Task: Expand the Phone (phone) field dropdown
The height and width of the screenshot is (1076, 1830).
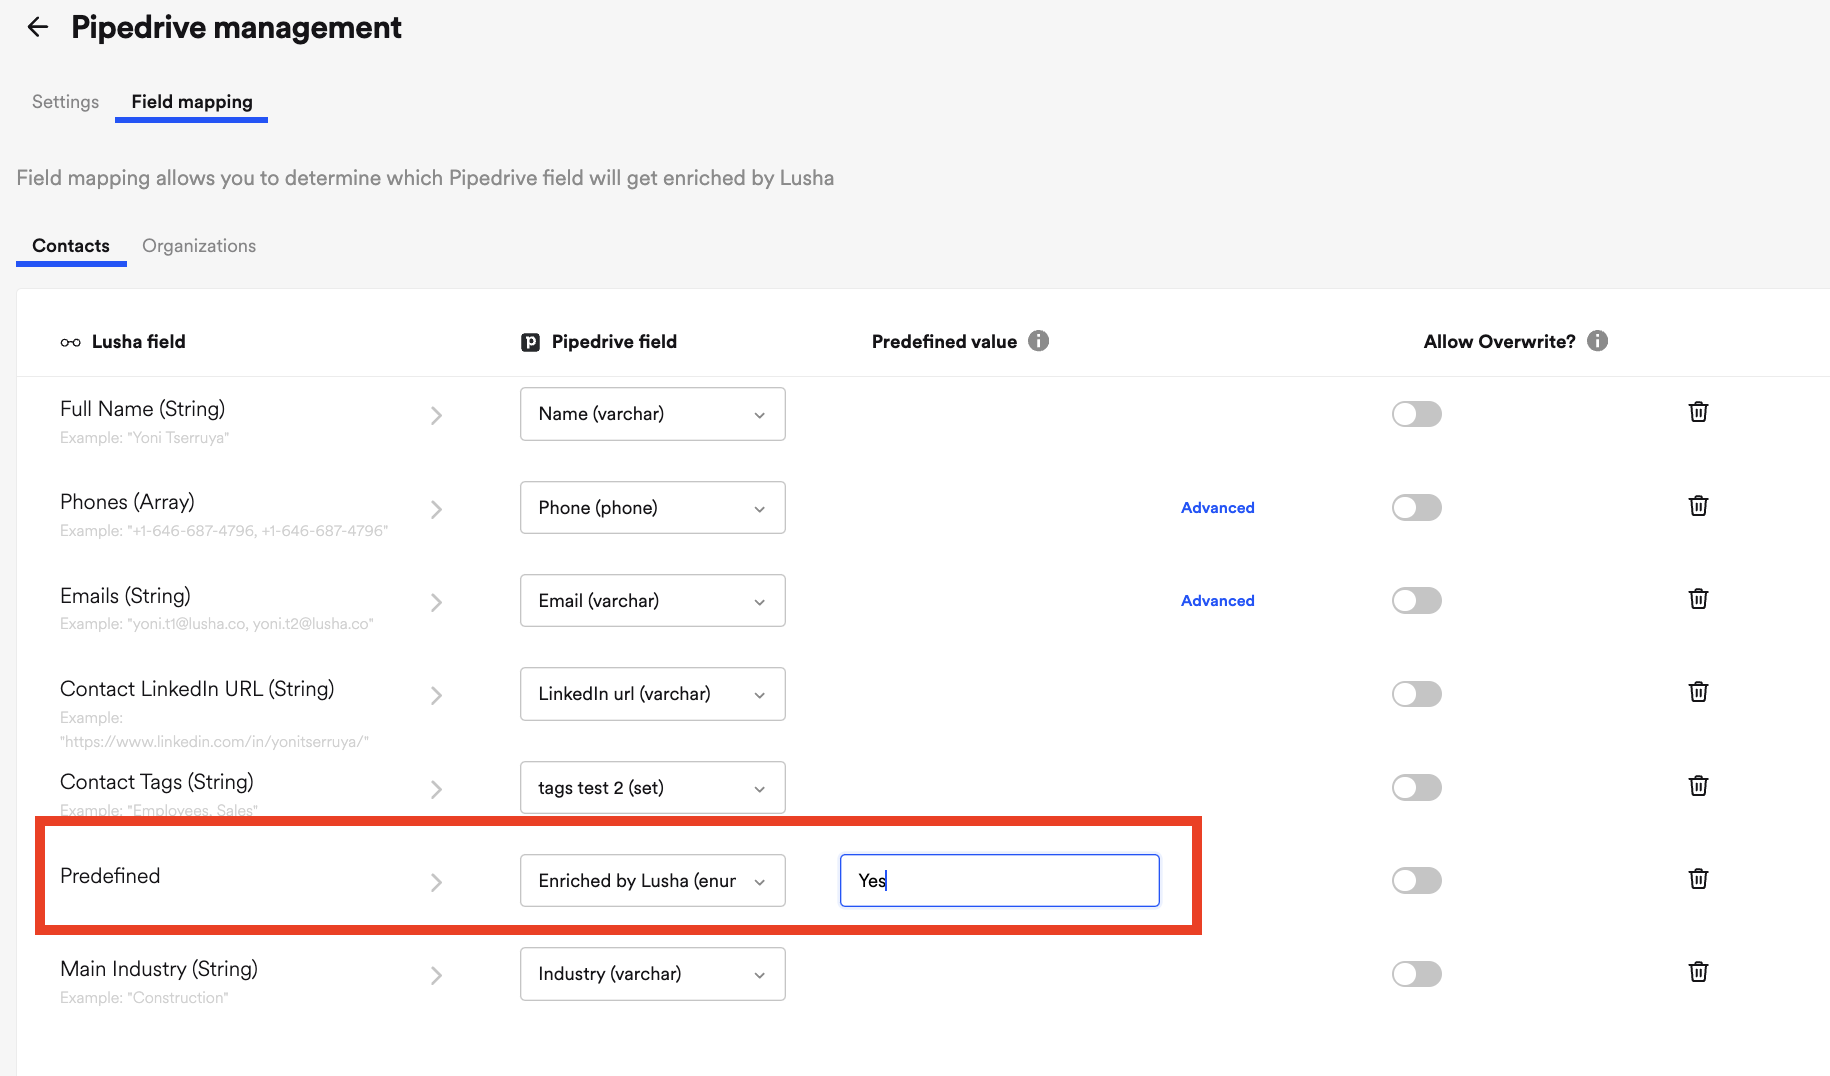Action: 652,508
